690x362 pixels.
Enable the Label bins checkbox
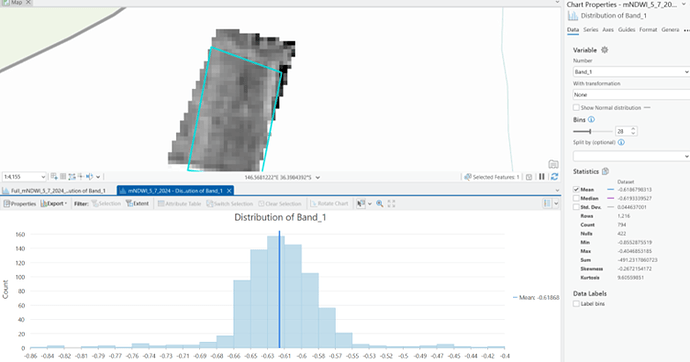point(576,304)
